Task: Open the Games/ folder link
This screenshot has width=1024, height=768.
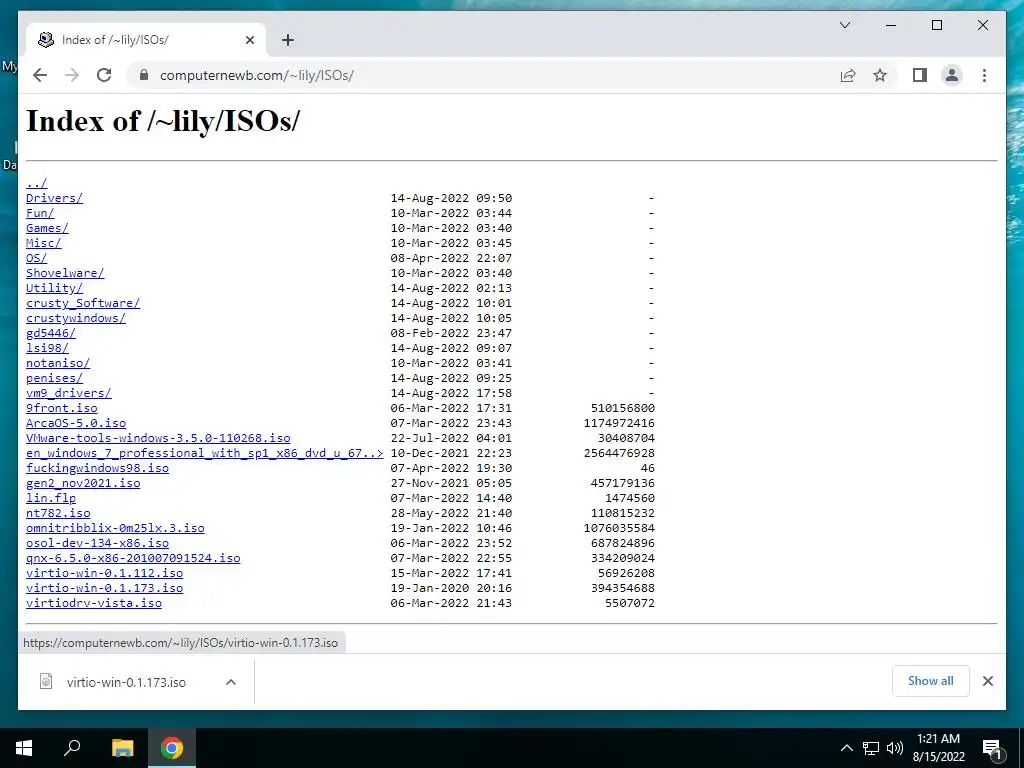Action: (x=47, y=228)
